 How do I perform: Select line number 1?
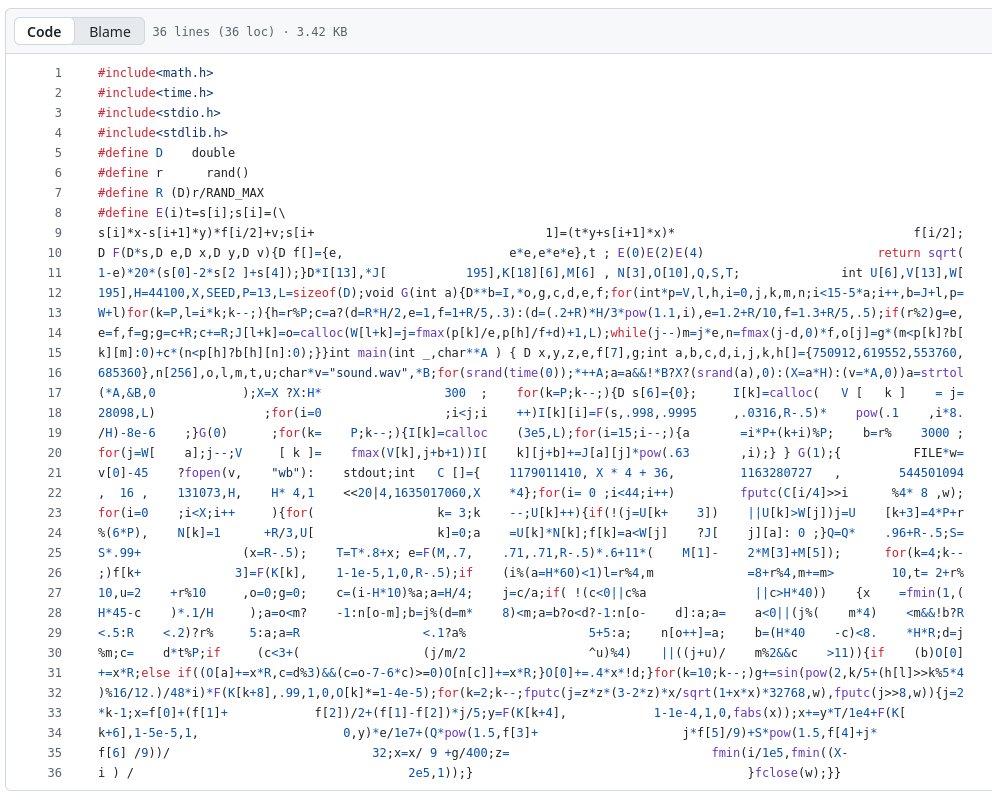coord(58,73)
